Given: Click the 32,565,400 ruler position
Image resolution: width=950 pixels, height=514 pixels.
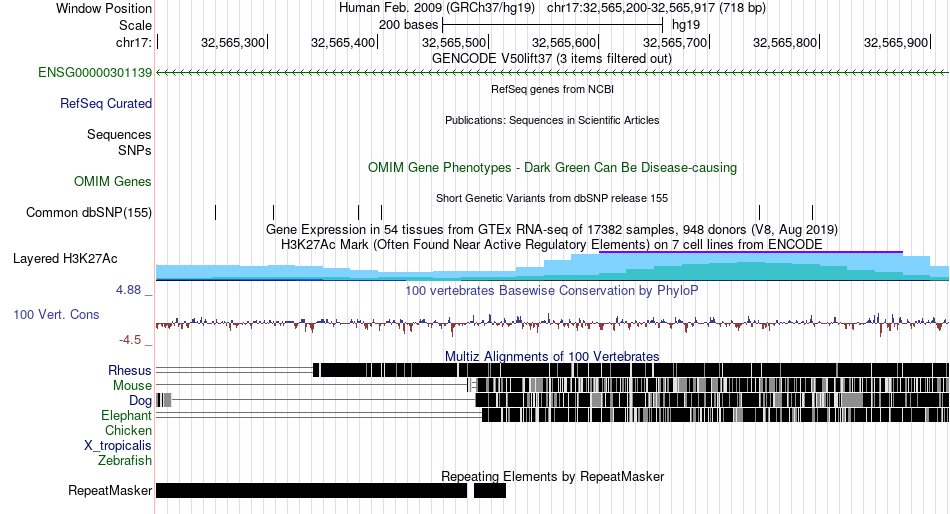Looking at the screenshot, I should (x=343, y=42).
